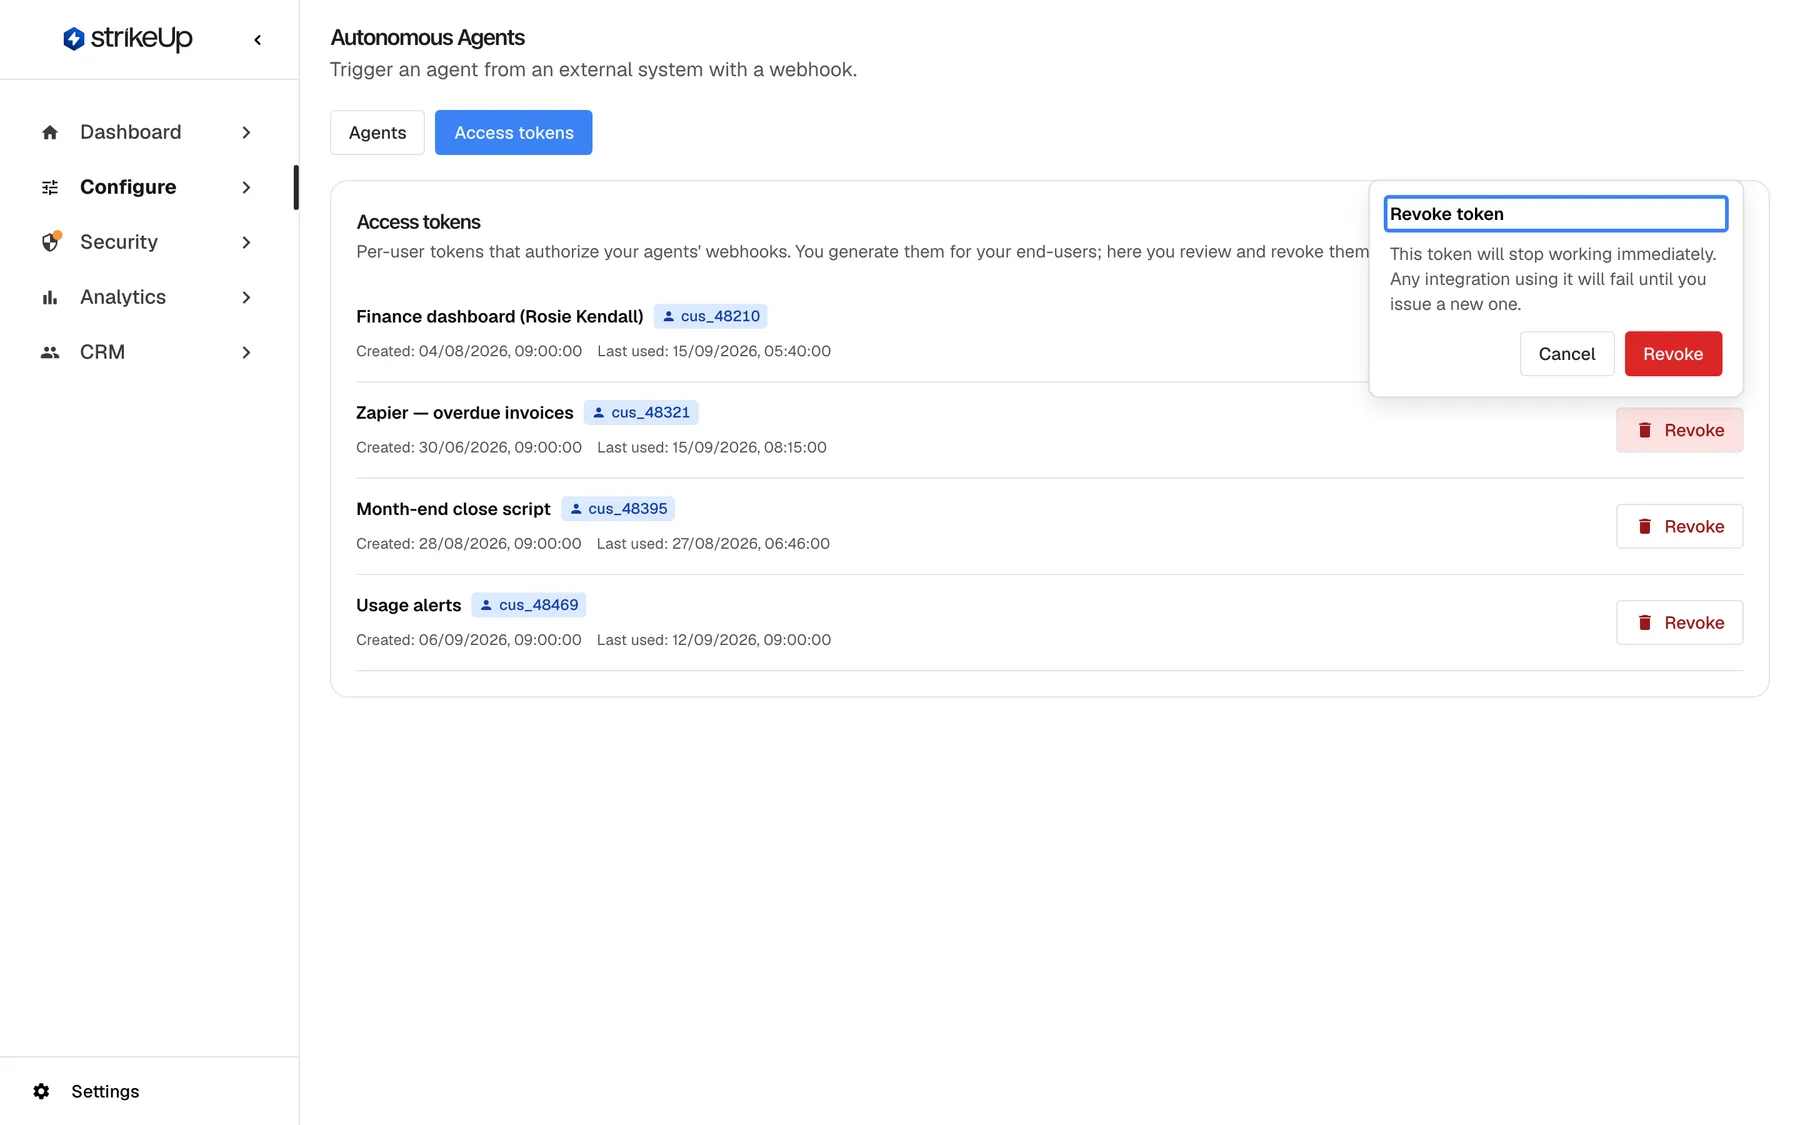
Task: Click the trash icon for Month-end close script
Action: pos(1645,526)
